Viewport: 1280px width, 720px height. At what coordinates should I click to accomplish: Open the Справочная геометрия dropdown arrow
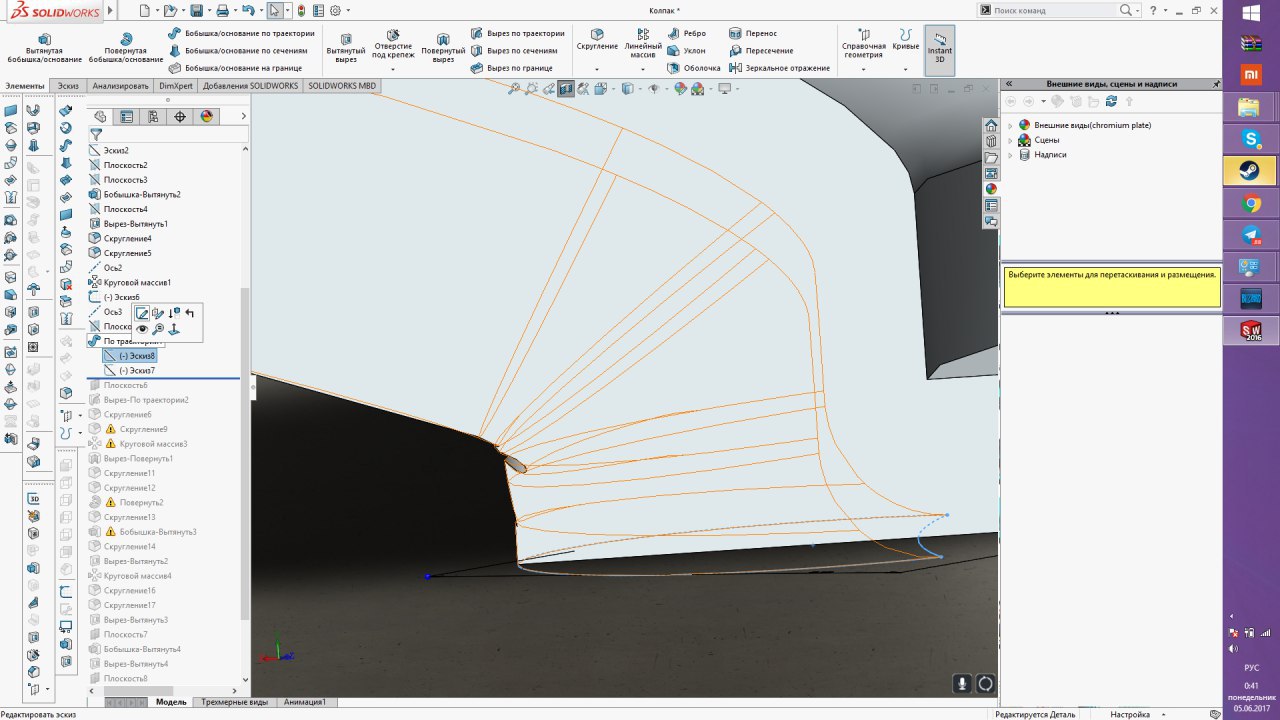(x=864, y=69)
